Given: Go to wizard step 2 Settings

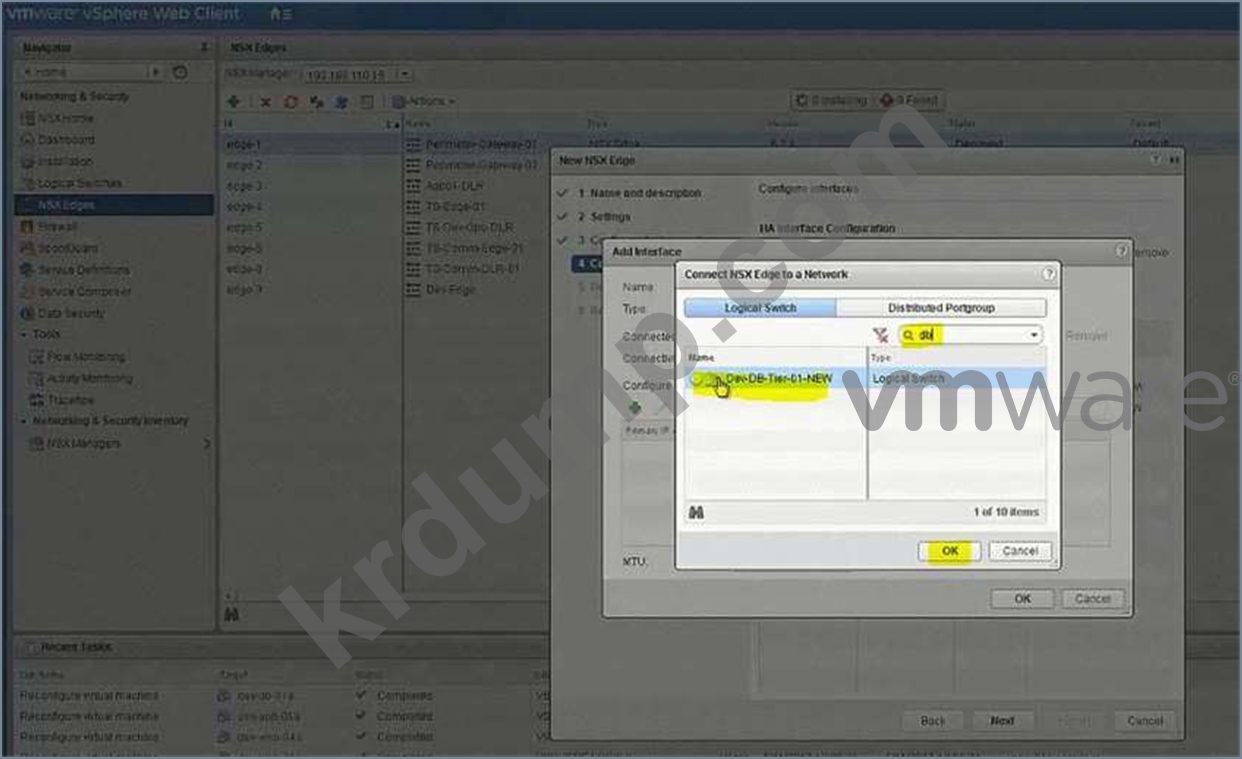Looking at the screenshot, I should coord(603,216).
